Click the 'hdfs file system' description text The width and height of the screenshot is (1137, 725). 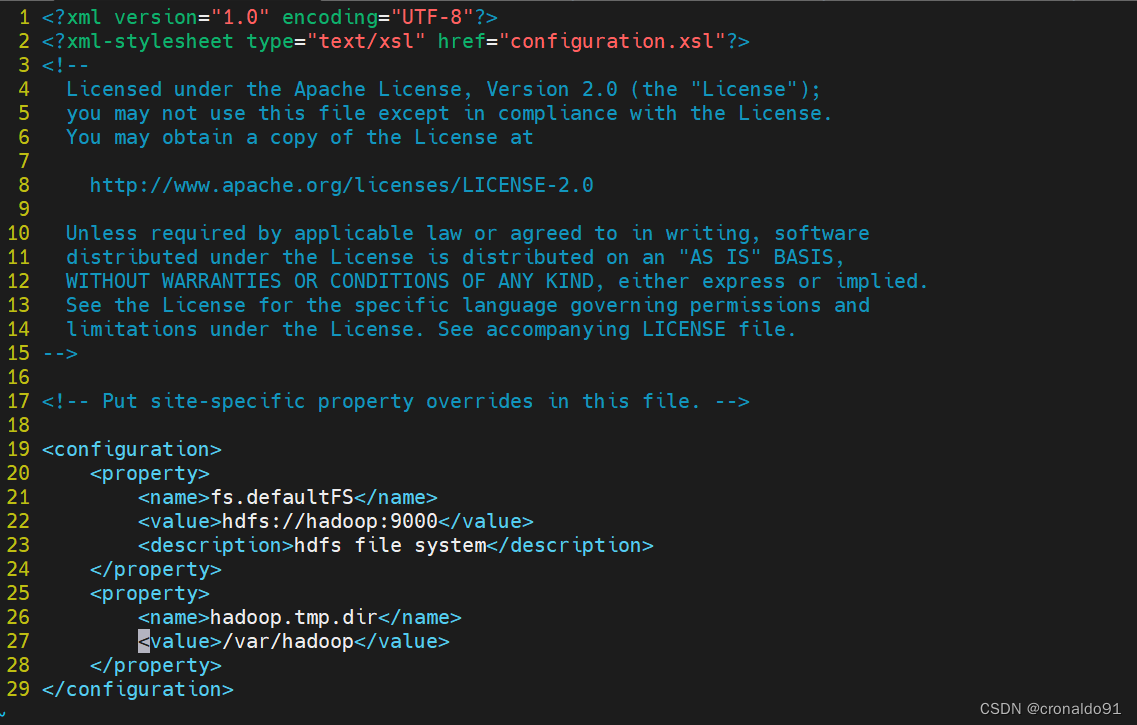(390, 545)
